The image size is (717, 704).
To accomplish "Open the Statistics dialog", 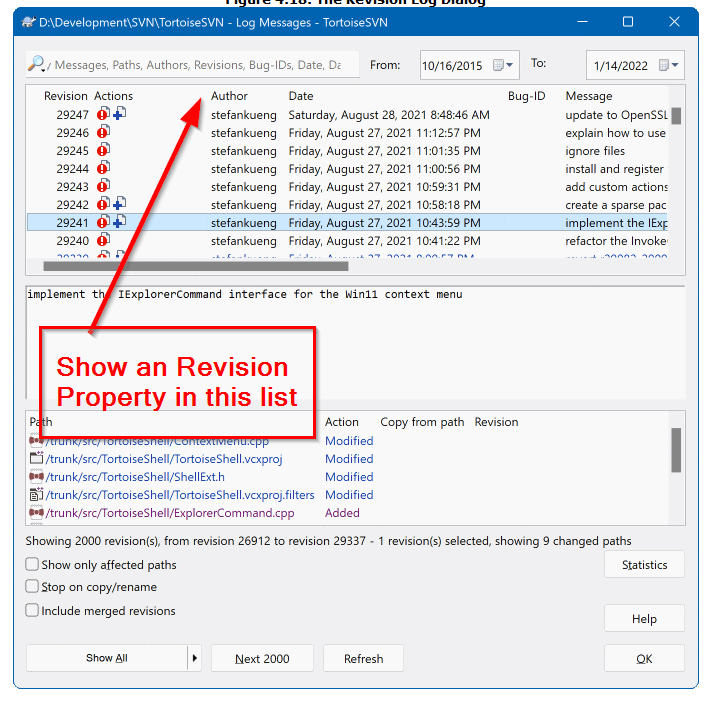I will click(644, 565).
